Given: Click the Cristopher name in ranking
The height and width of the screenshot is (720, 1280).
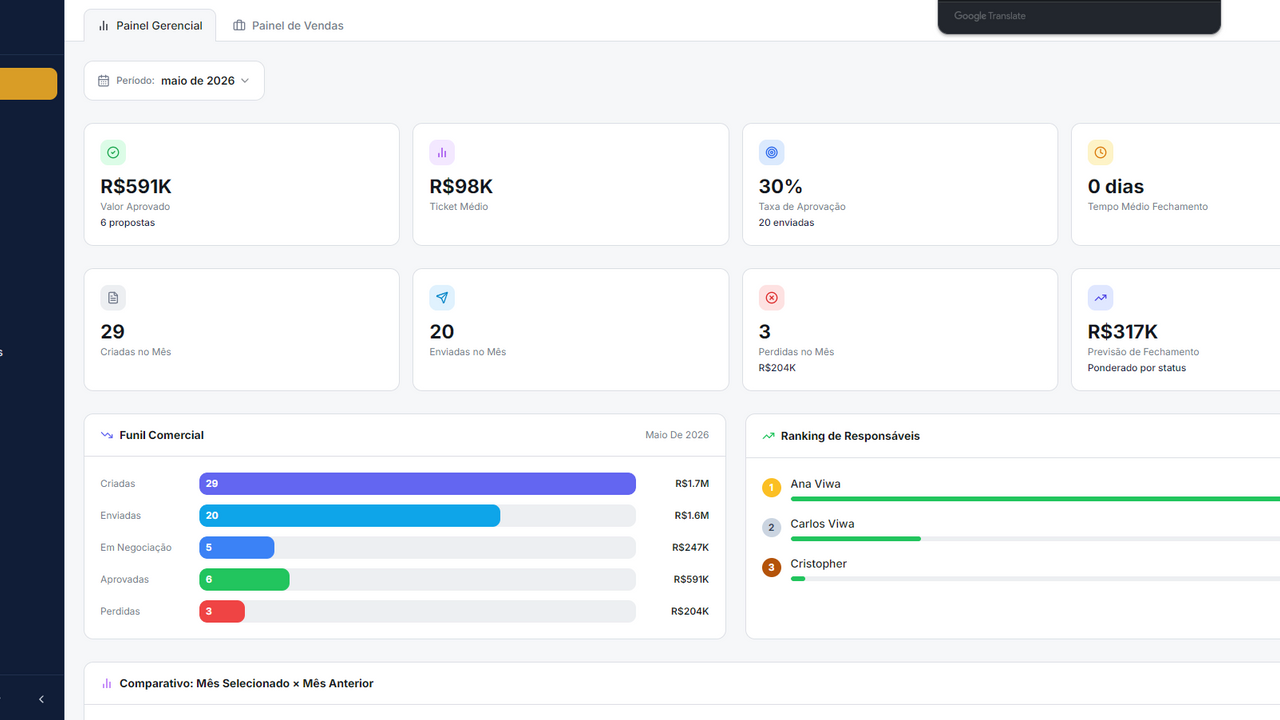Looking at the screenshot, I should (818, 564).
